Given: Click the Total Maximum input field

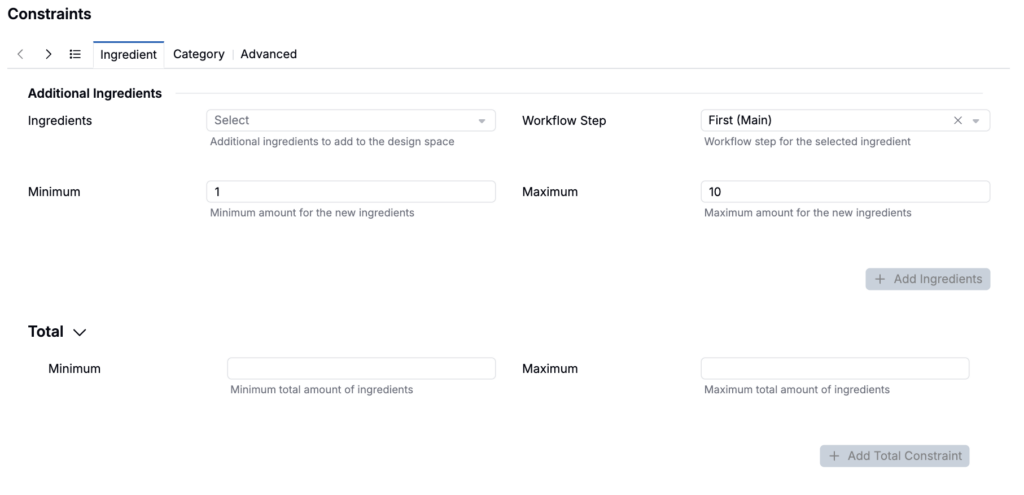Looking at the screenshot, I should (x=835, y=368).
